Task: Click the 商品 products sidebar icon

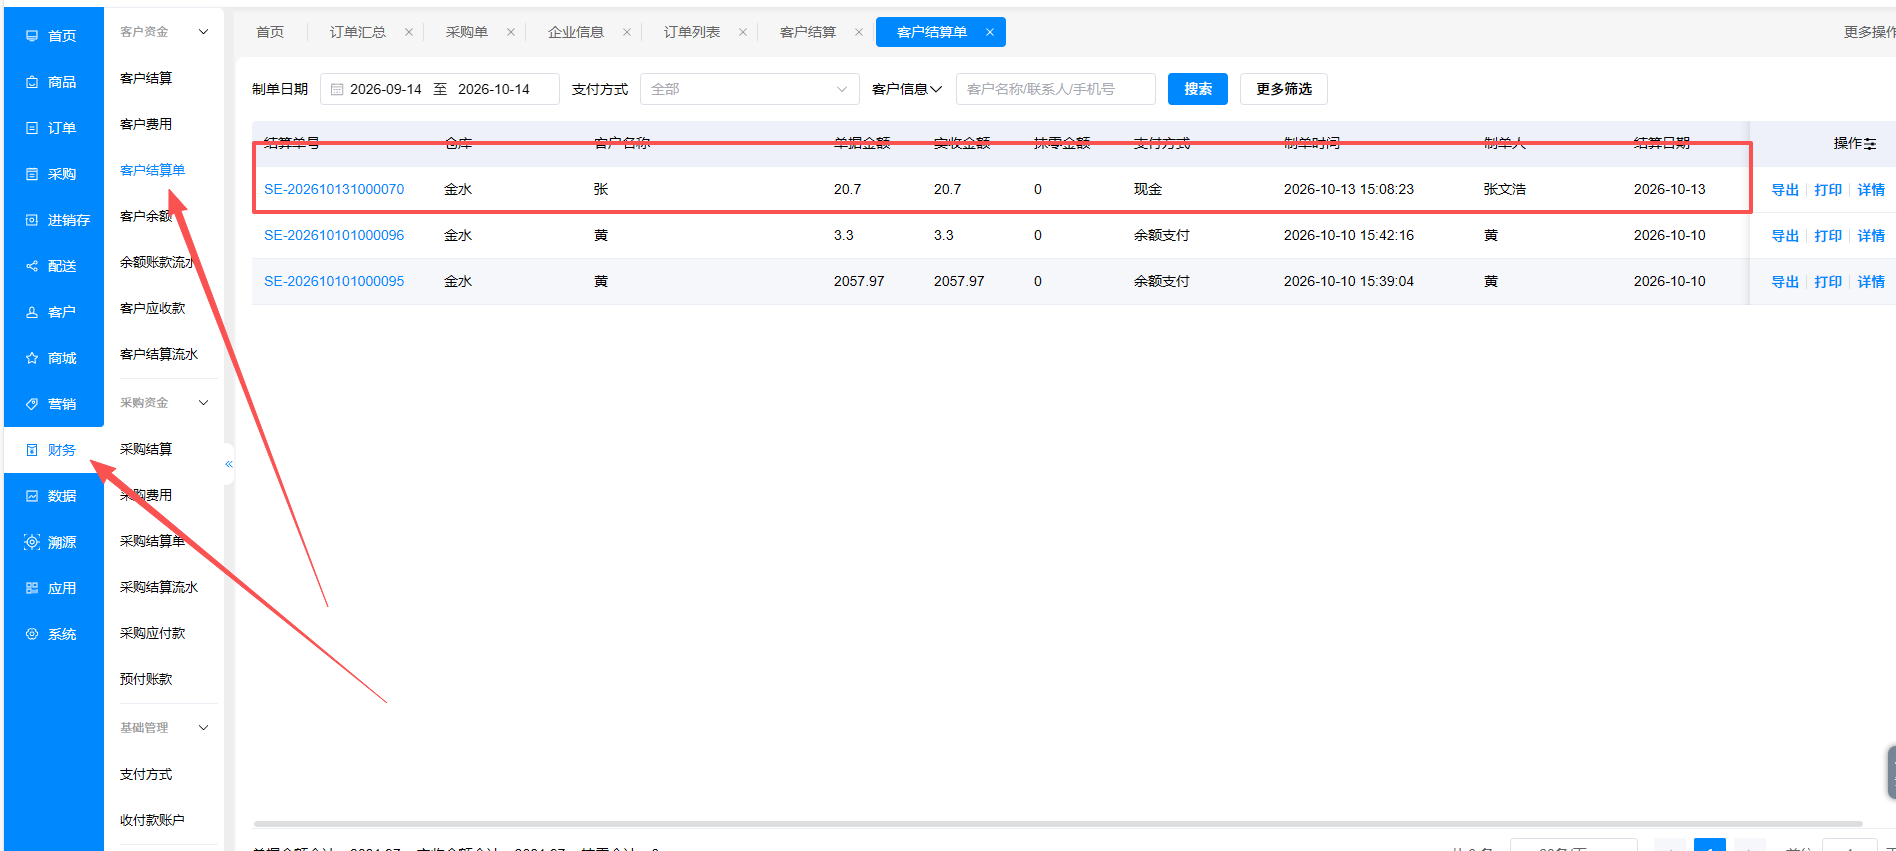Action: (32, 82)
